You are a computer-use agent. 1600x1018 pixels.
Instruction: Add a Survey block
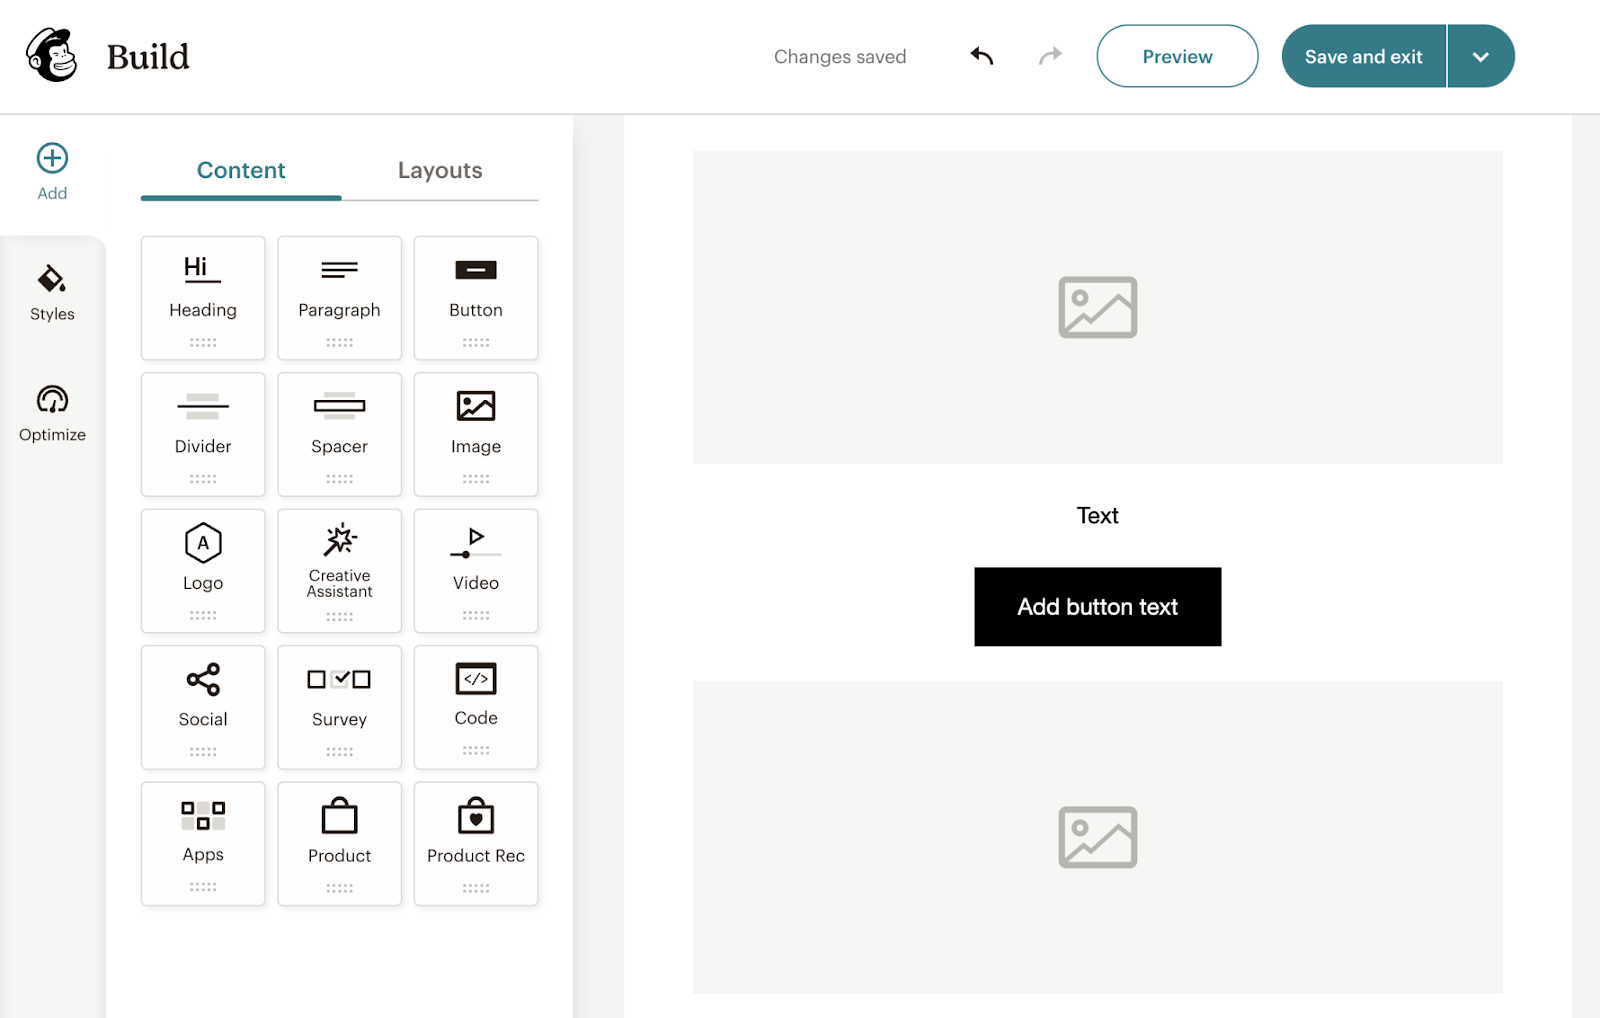339,707
